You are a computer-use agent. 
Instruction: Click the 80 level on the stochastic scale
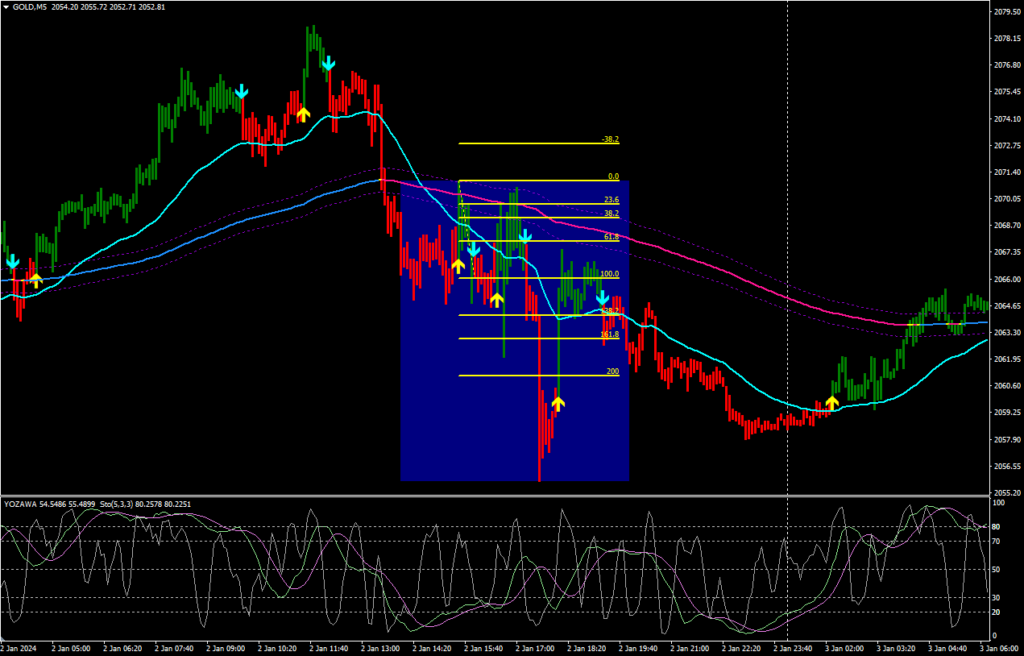point(996,527)
